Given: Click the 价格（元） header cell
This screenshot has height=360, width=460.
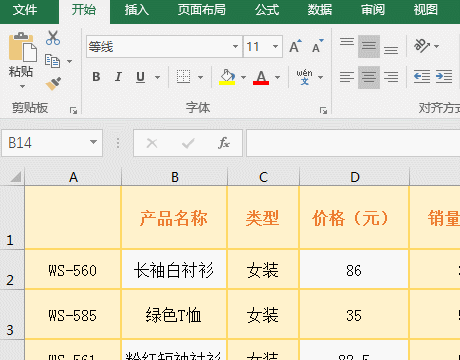Looking at the screenshot, I should tap(354, 217).
